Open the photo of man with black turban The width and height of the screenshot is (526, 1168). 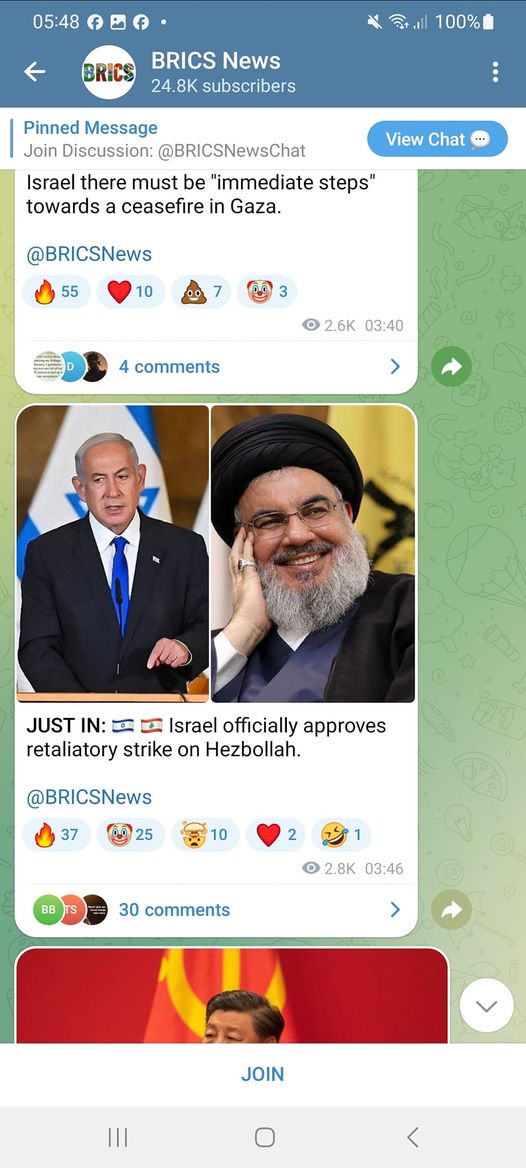[313, 553]
